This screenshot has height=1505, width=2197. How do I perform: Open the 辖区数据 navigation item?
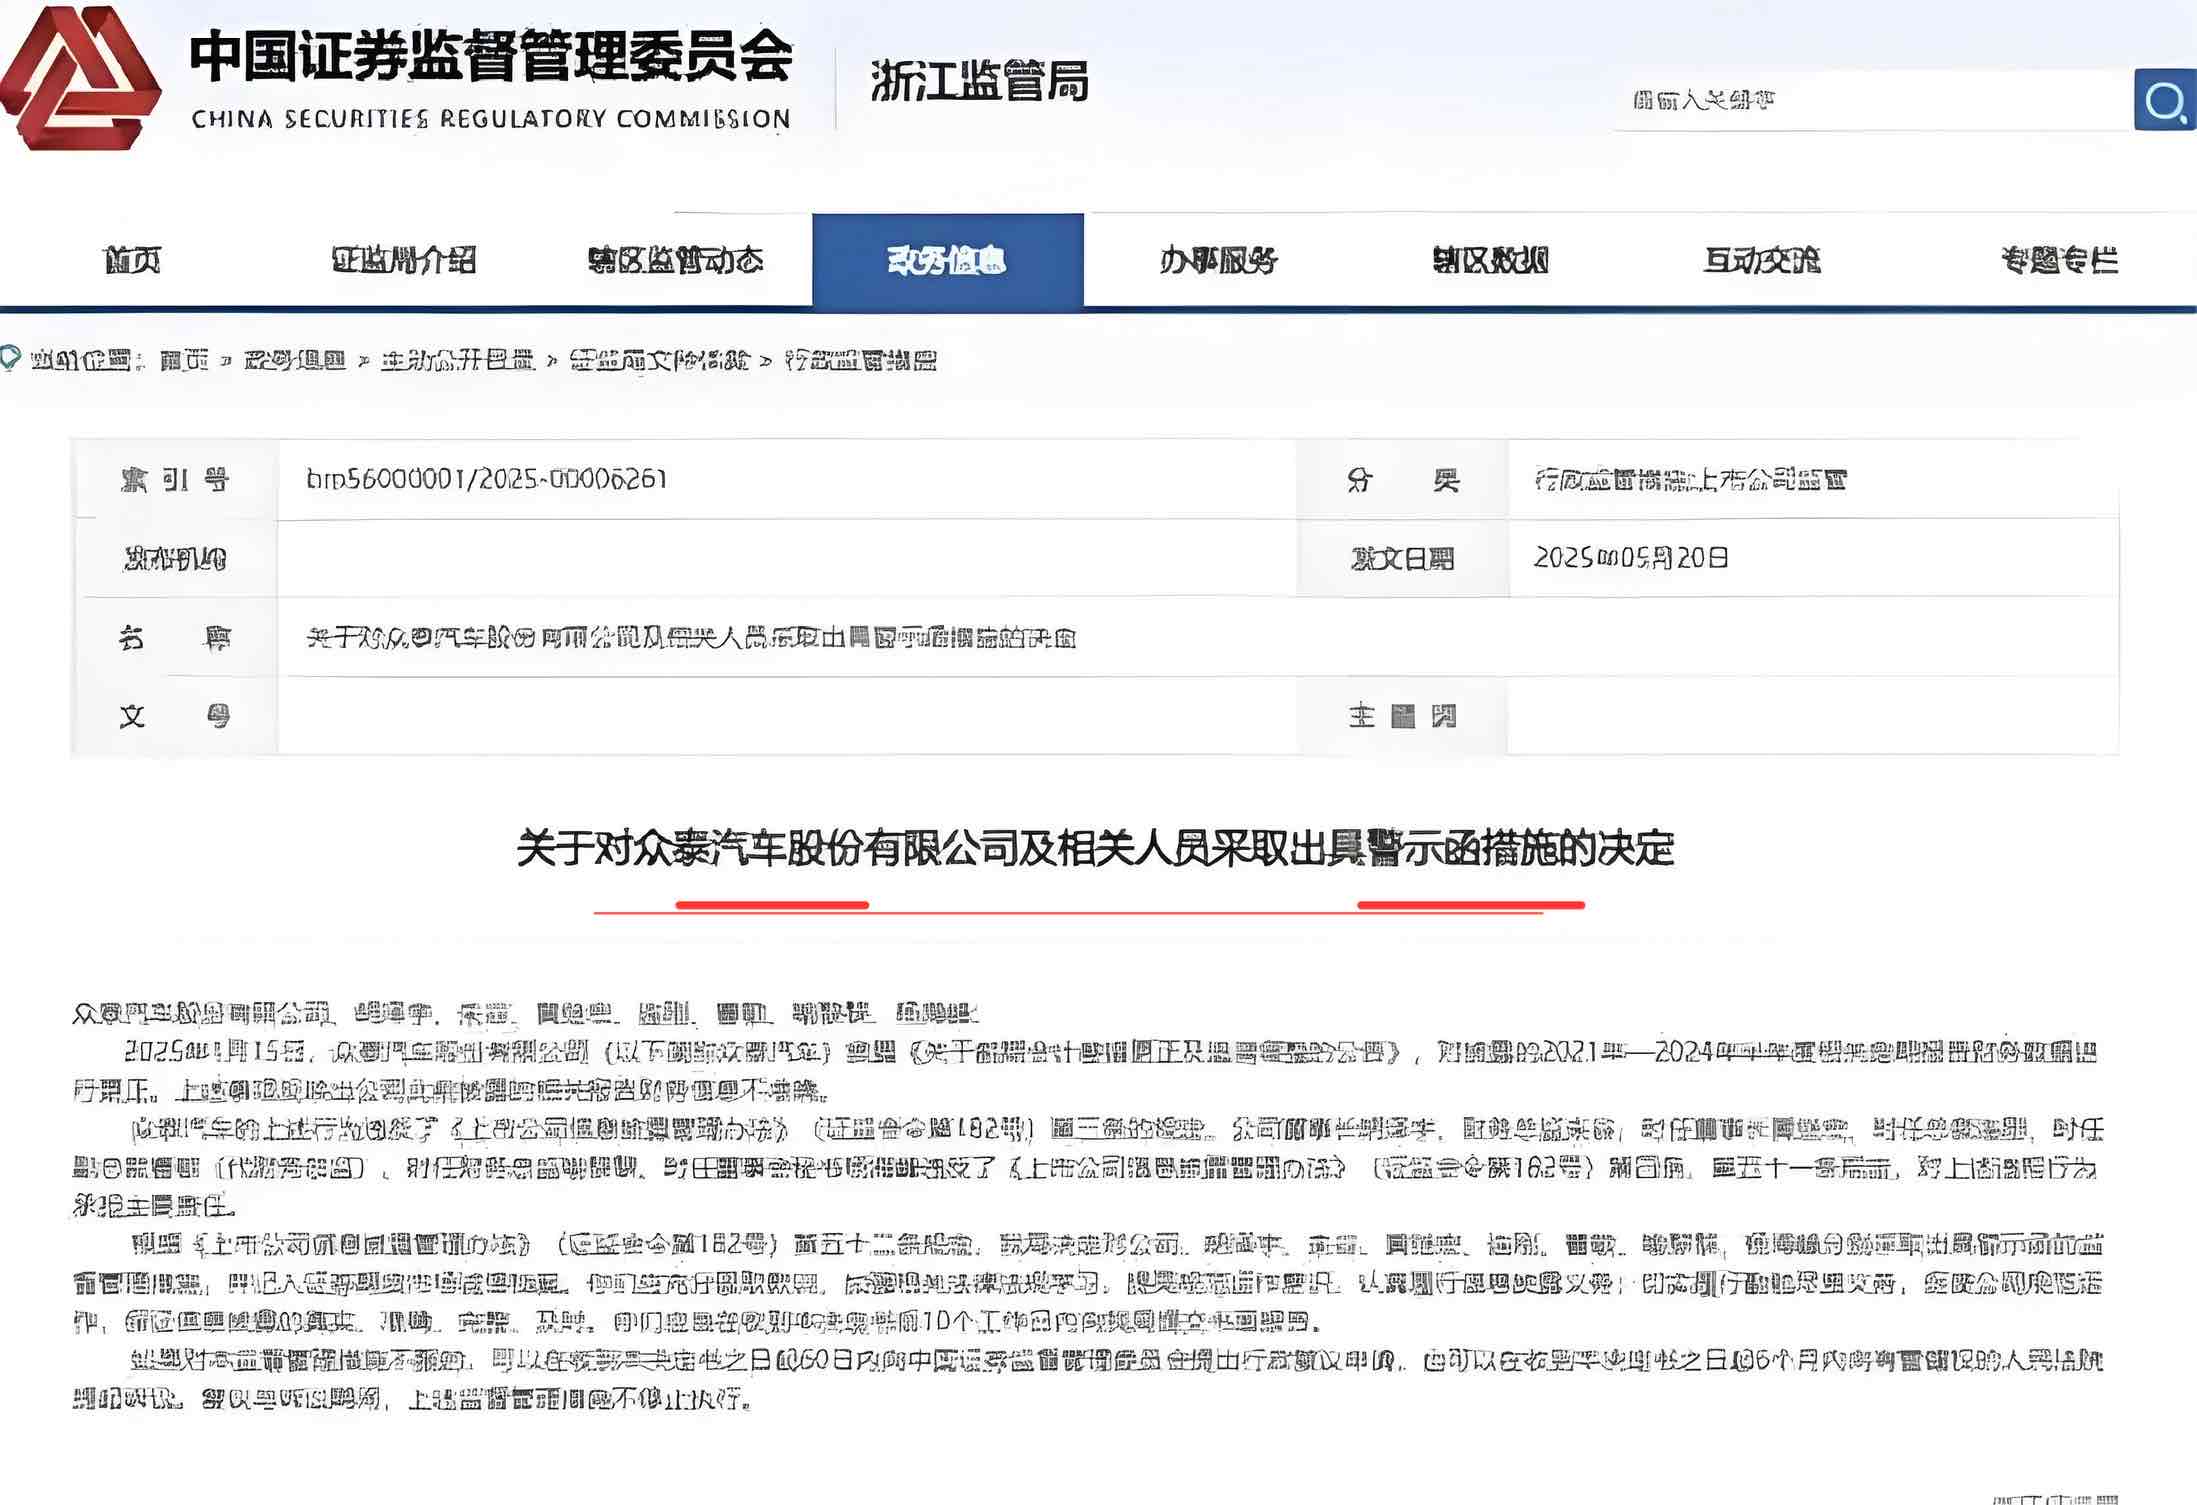click(x=1490, y=261)
